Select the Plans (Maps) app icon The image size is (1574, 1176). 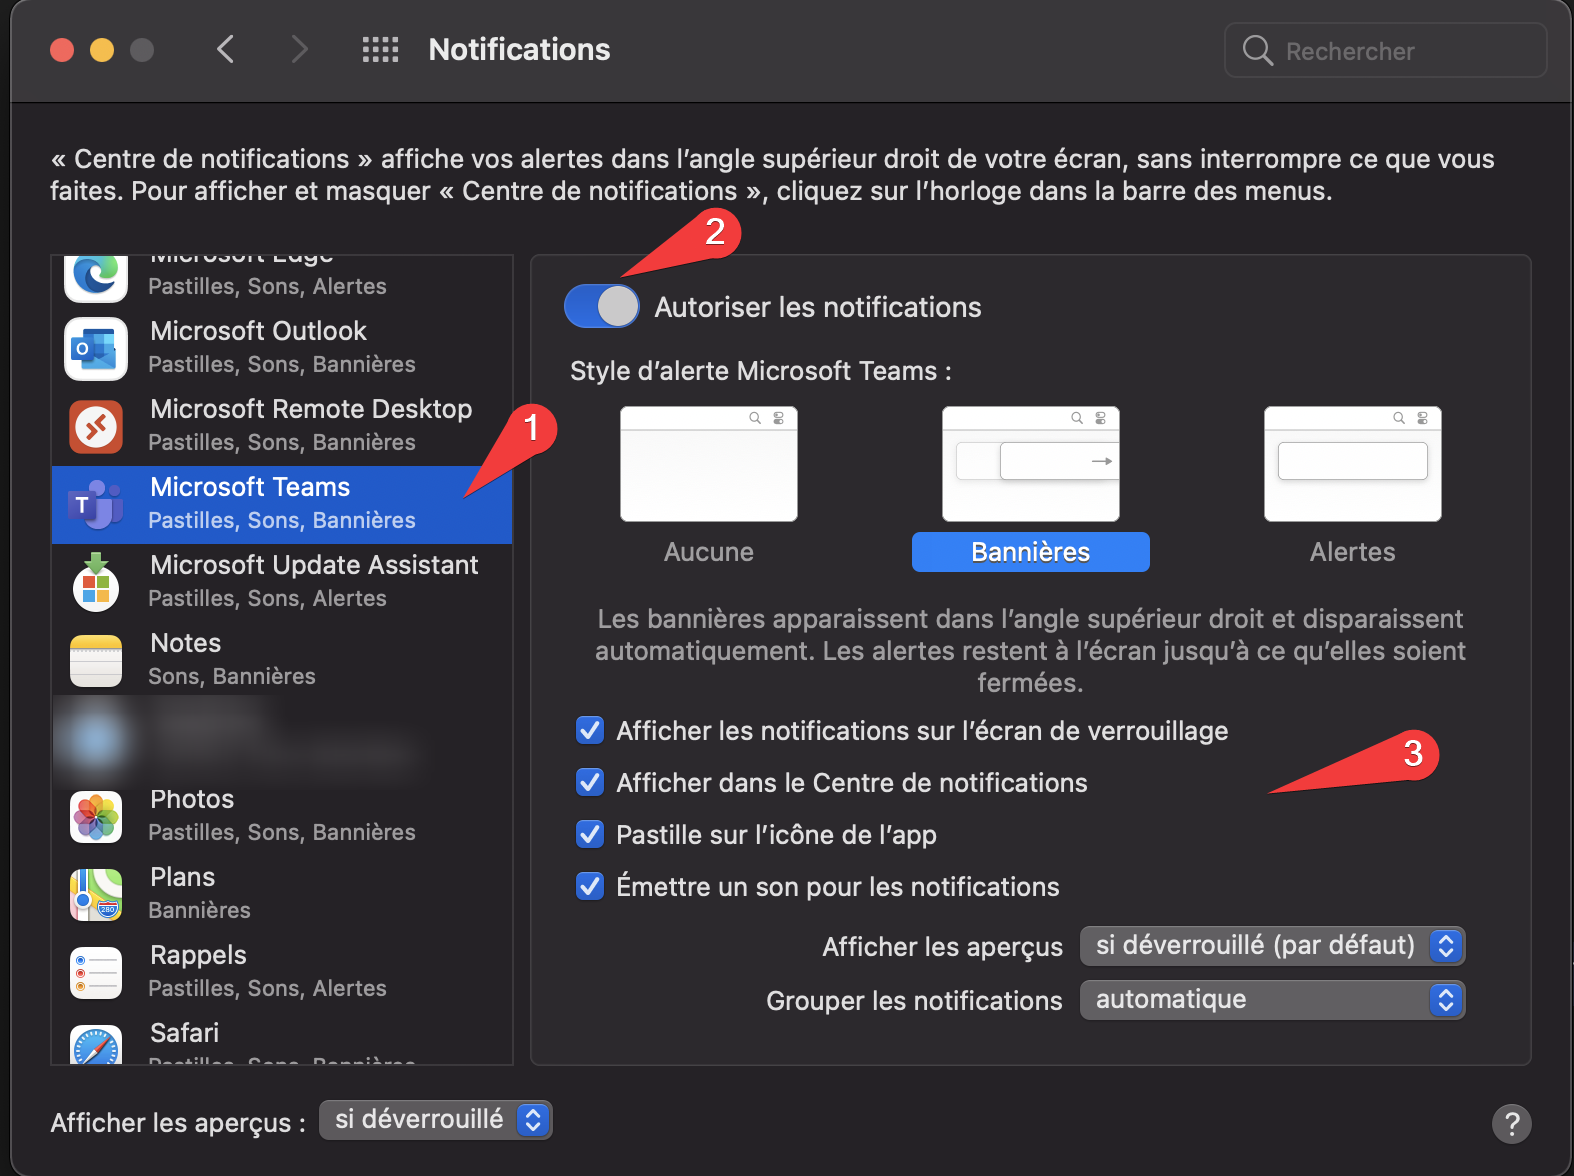point(96,895)
